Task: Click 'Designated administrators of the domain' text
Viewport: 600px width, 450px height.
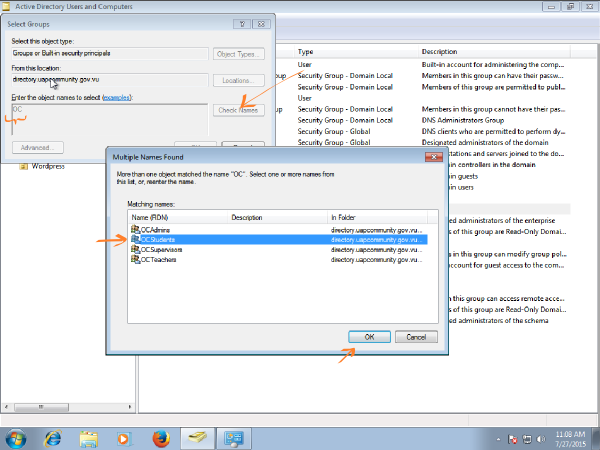Action: [x=485, y=142]
